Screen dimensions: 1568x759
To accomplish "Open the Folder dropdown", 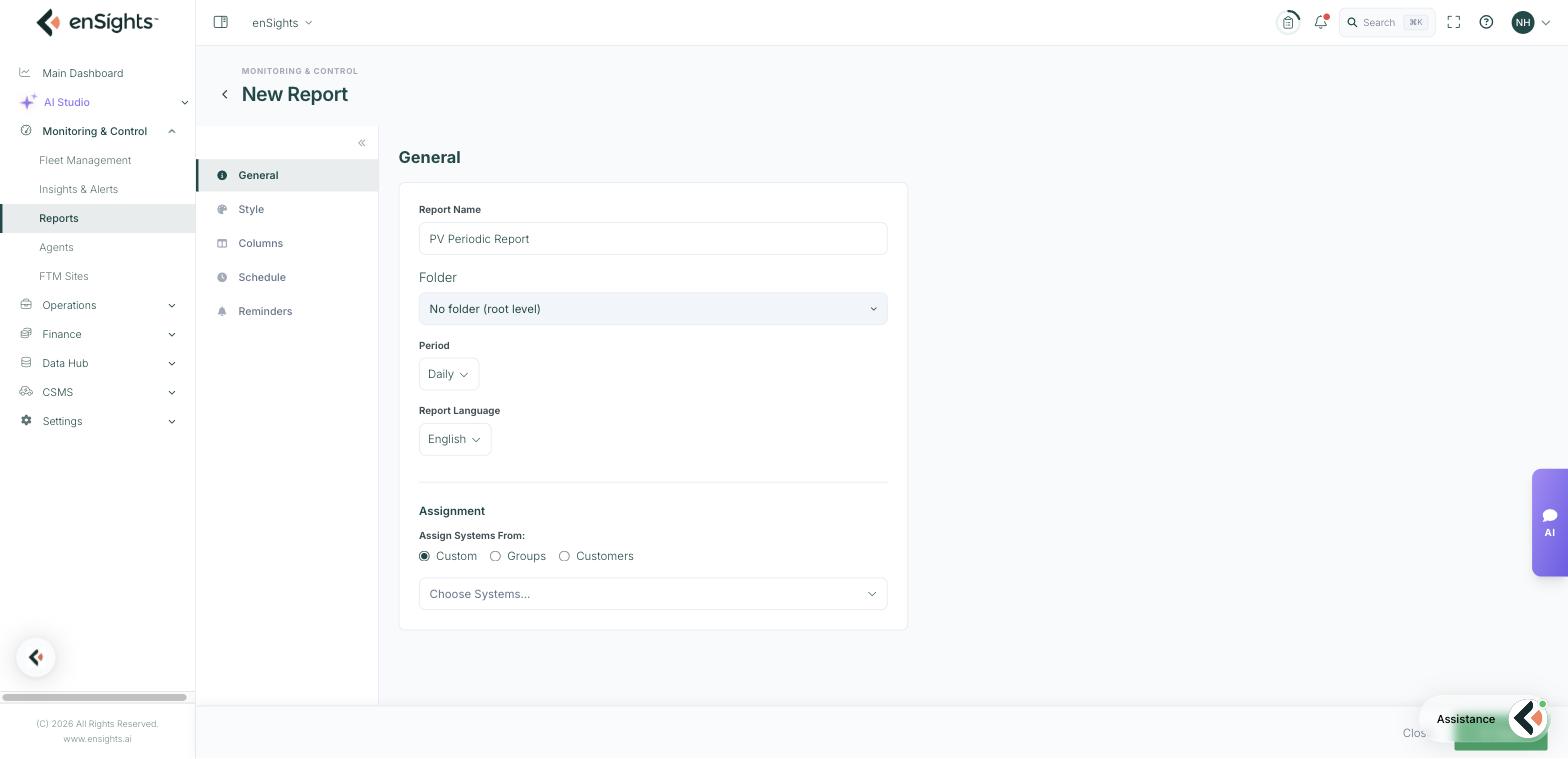I will [x=653, y=309].
